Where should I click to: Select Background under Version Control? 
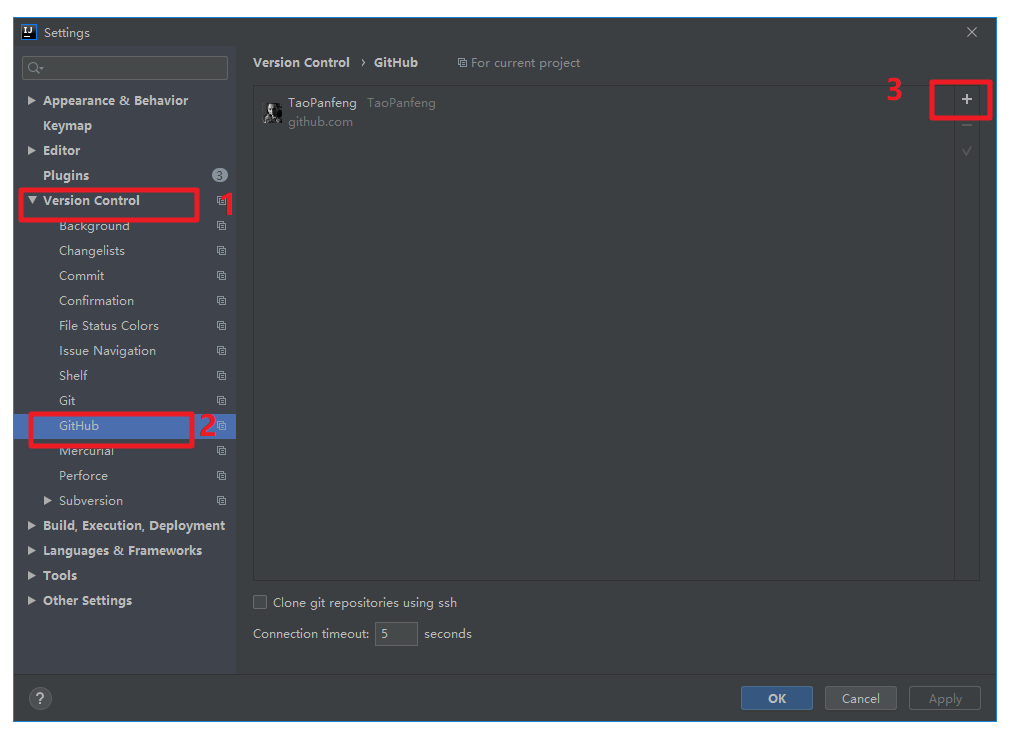click(94, 226)
